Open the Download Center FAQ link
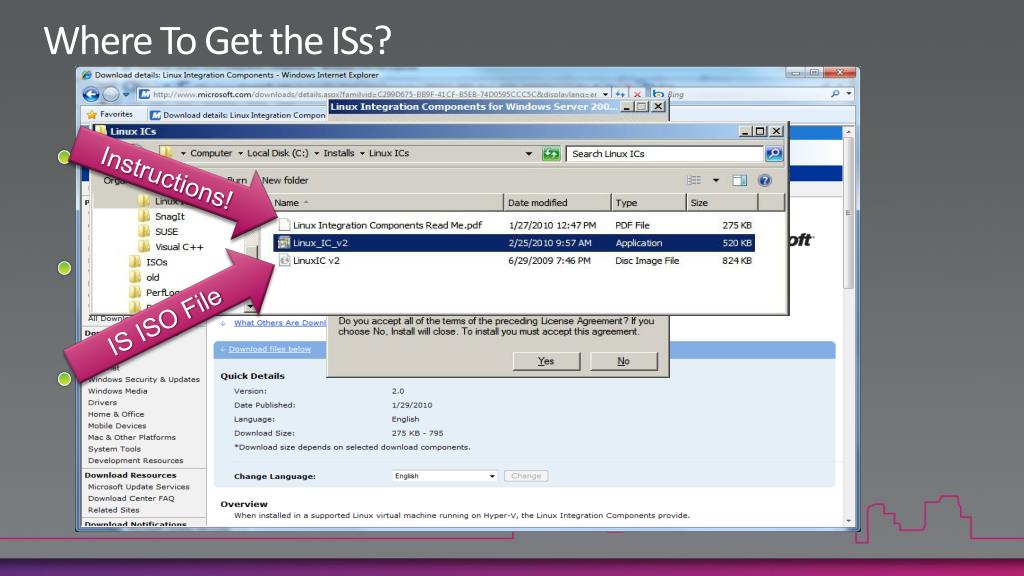 [131, 498]
